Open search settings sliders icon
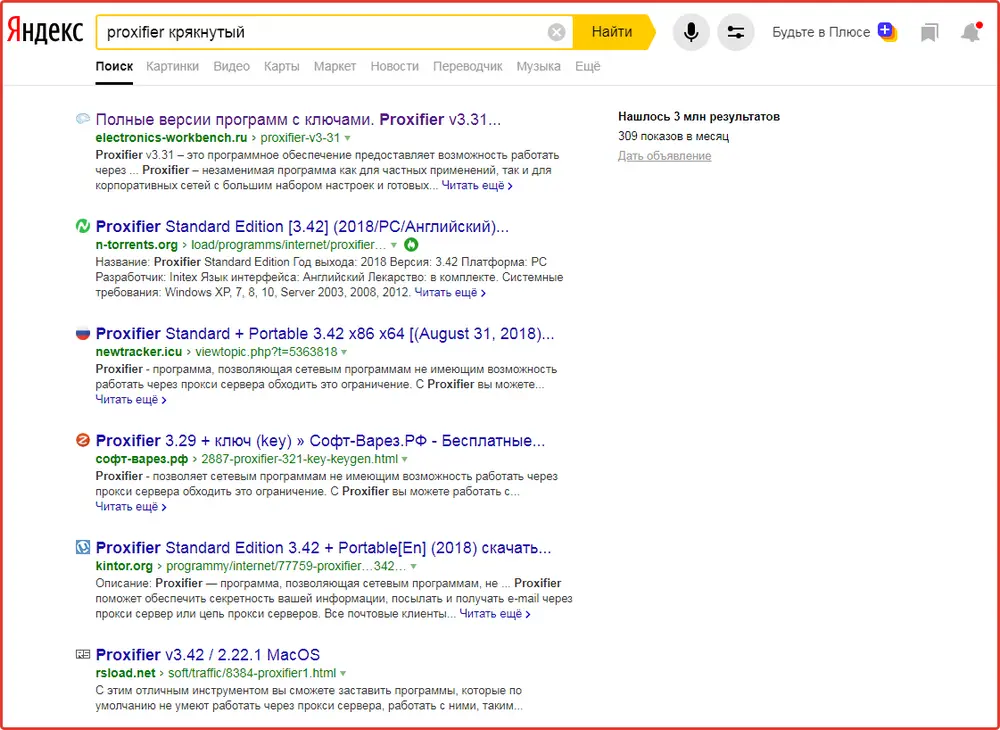1000x730 pixels. click(736, 32)
